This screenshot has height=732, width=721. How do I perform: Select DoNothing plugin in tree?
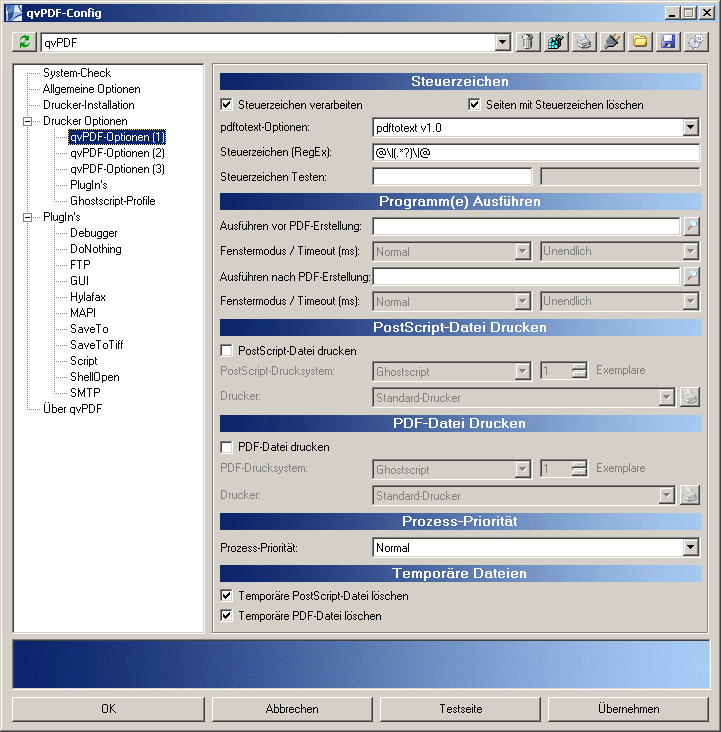pos(96,249)
